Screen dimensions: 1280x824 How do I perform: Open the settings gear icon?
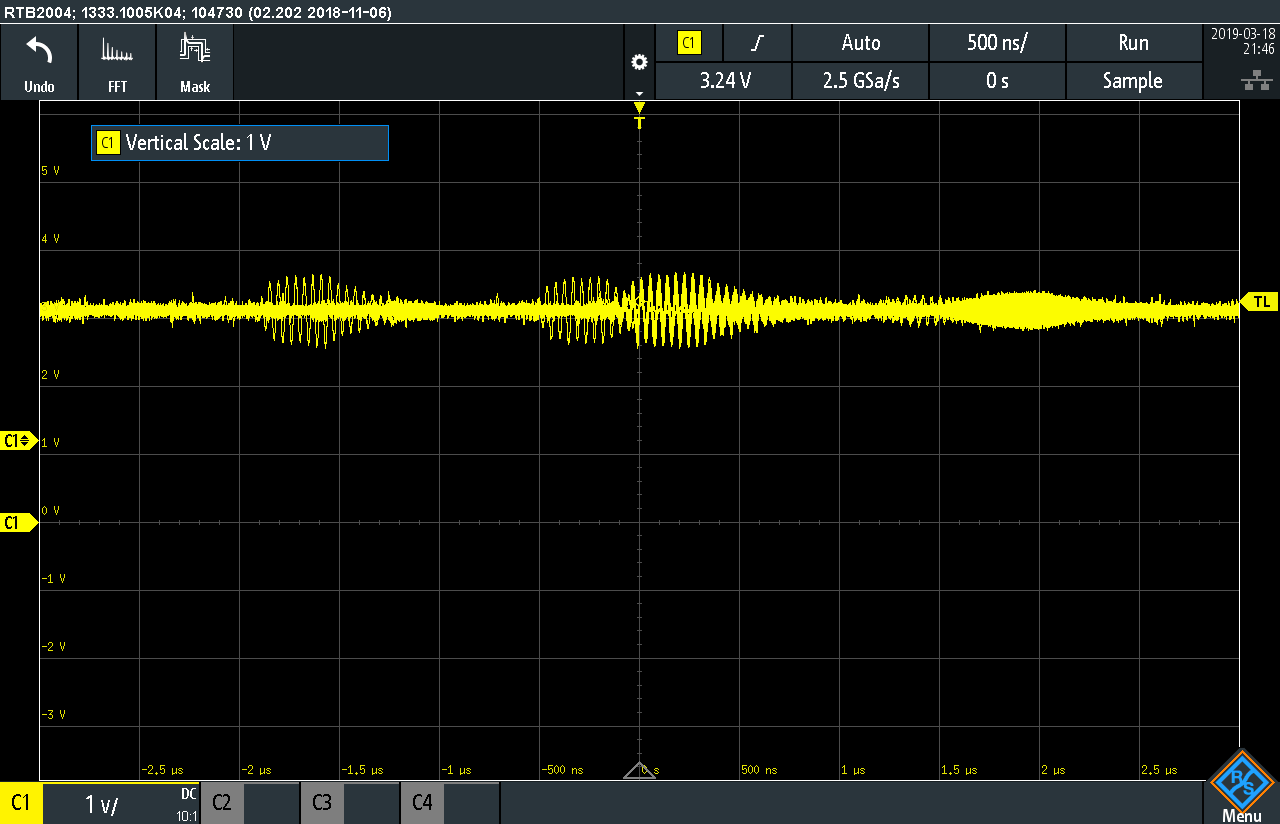coord(639,62)
